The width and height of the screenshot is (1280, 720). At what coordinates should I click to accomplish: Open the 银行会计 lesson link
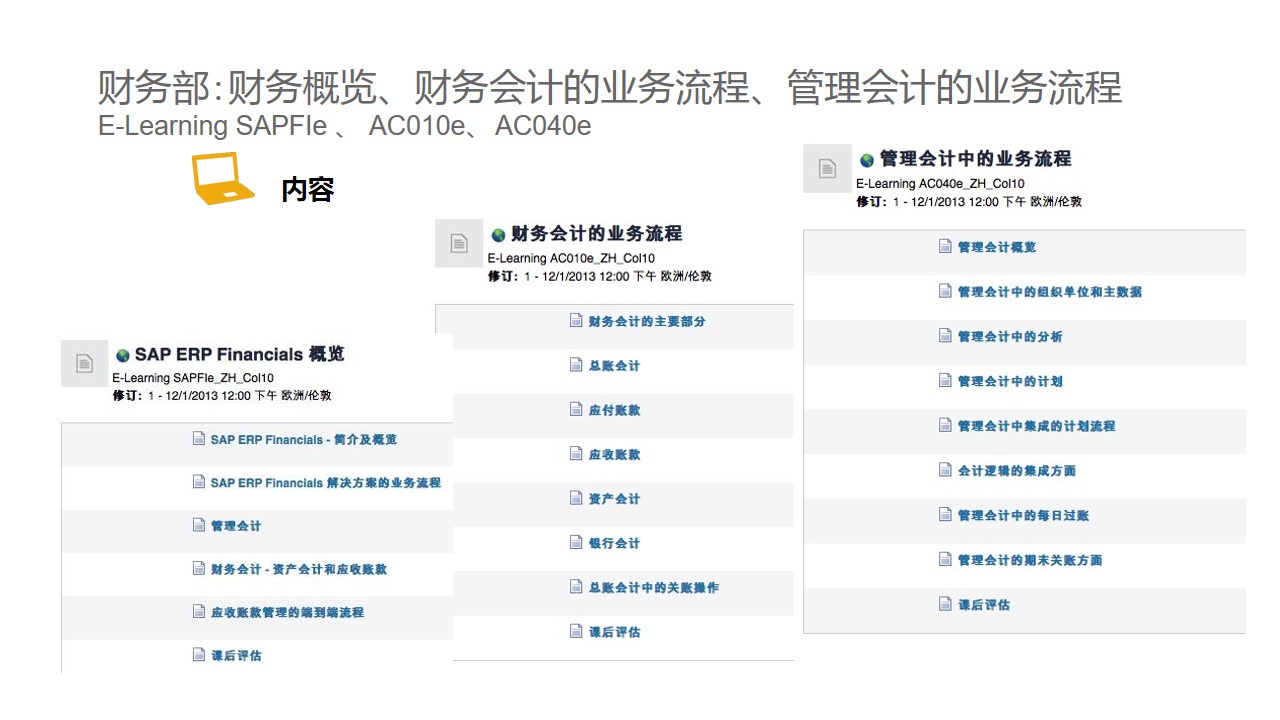click(x=614, y=543)
